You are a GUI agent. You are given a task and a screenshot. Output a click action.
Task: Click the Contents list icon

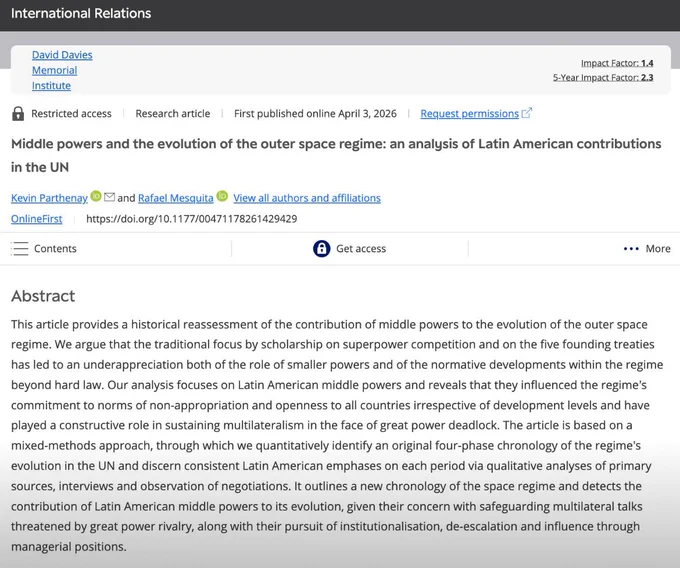coord(20,248)
